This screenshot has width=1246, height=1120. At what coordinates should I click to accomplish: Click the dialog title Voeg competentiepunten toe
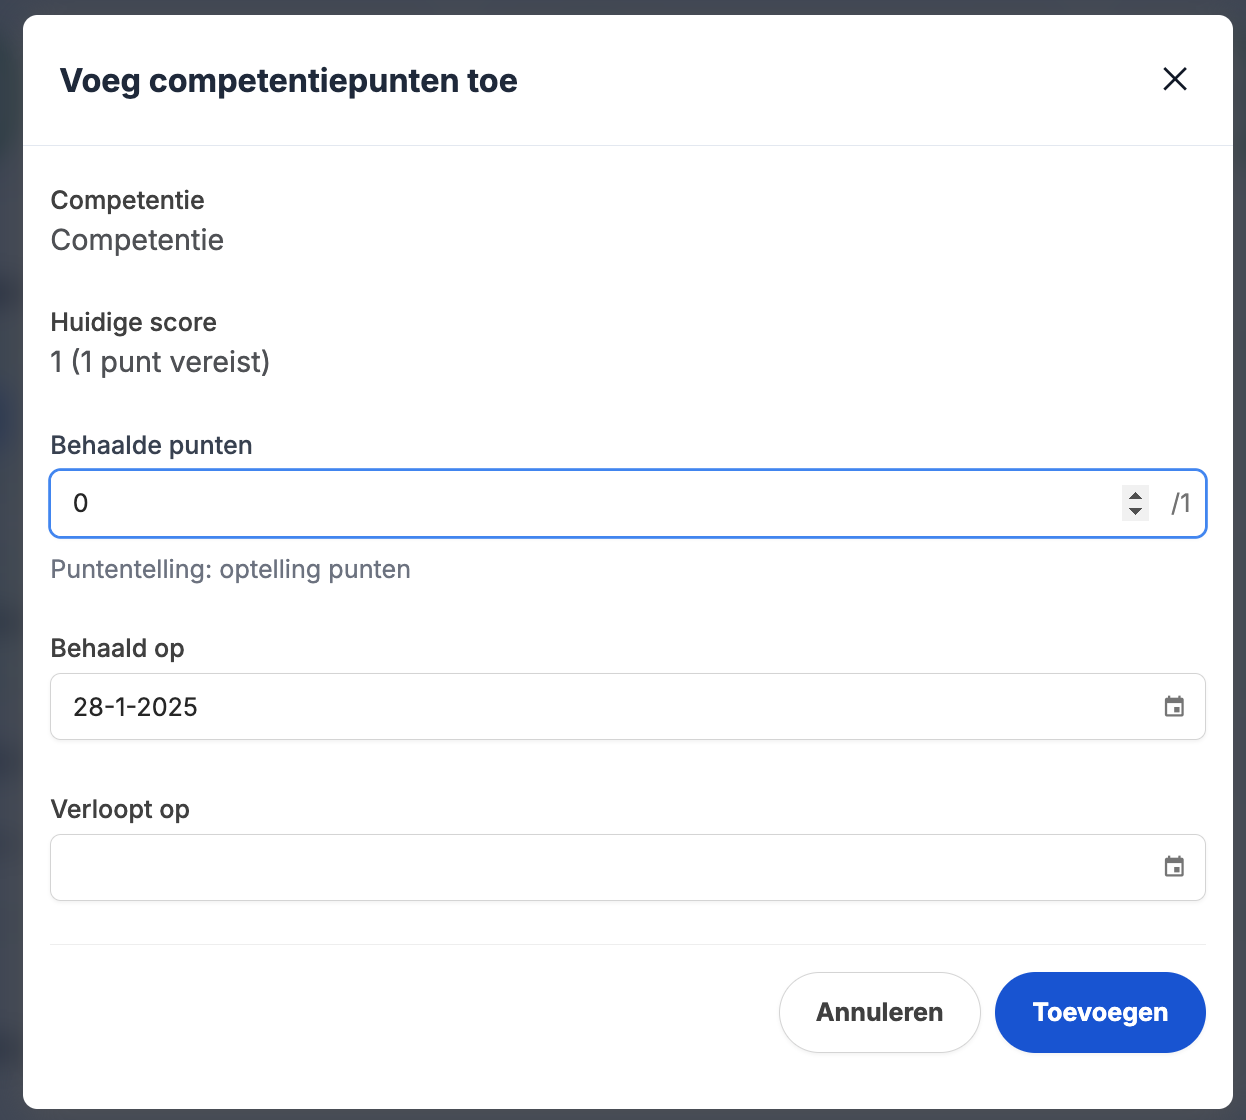click(x=288, y=81)
